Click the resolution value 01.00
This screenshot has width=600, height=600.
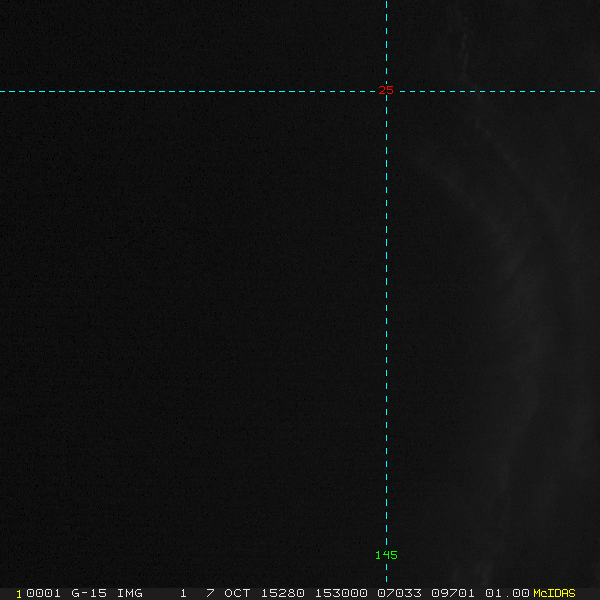coord(507,593)
